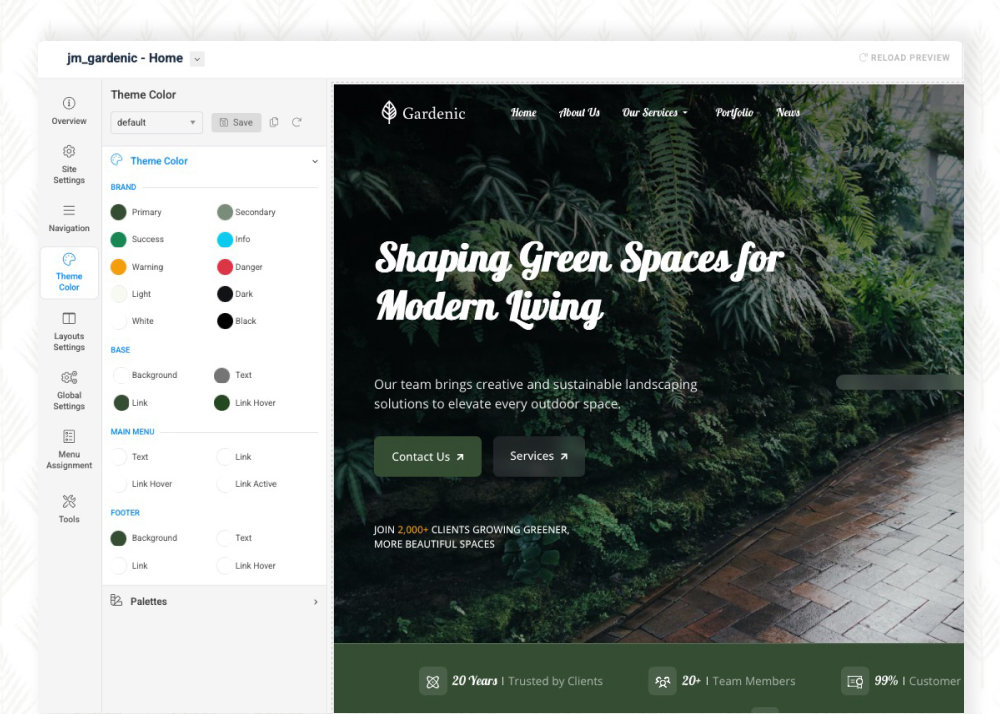Open the Tools sidebar item
Image resolution: width=1000 pixels, height=714 pixels.
point(69,509)
